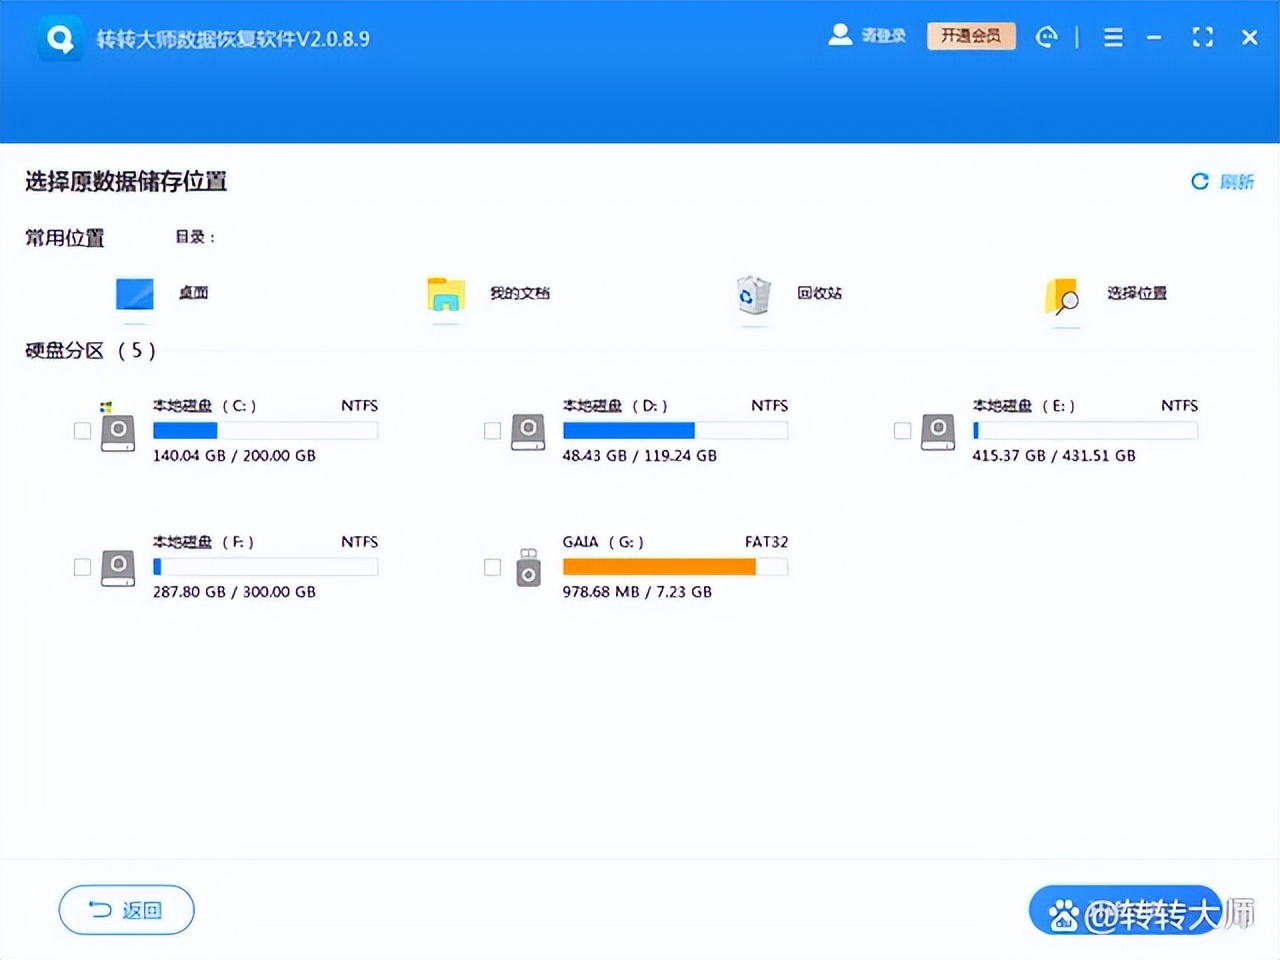Click the customer service headset icon

[1046, 37]
